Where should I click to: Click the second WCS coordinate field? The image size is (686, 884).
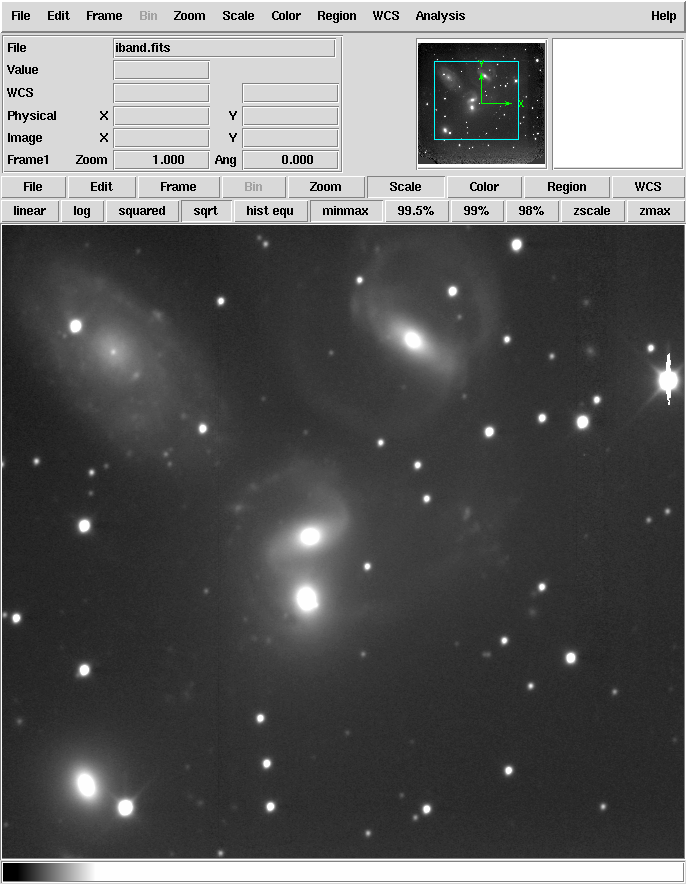coord(290,92)
